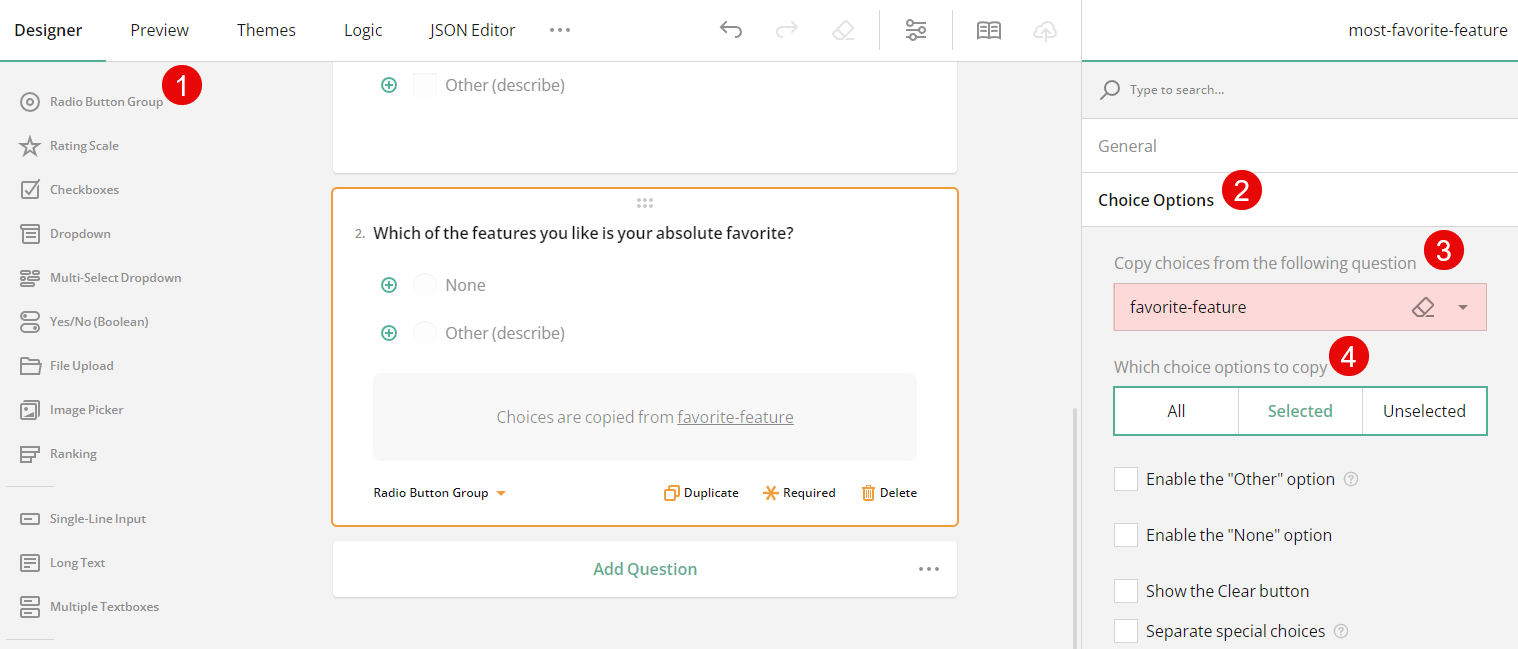
Task: Undo the last change
Action: click(731, 30)
